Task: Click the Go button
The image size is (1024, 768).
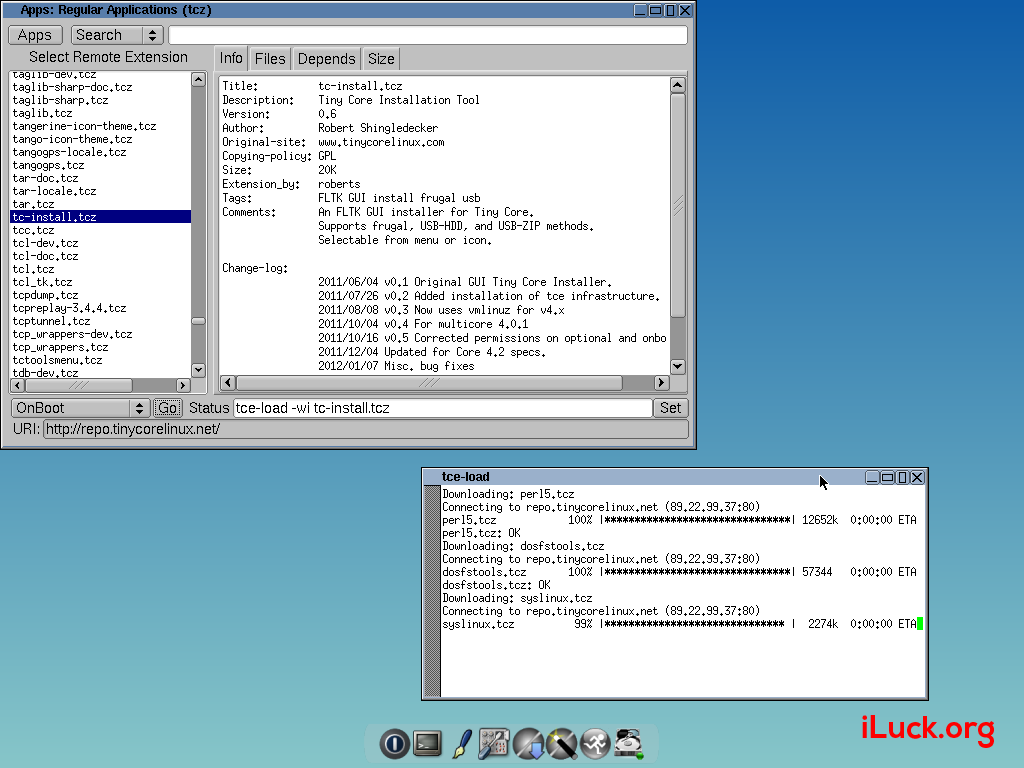Action: [167, 408]
